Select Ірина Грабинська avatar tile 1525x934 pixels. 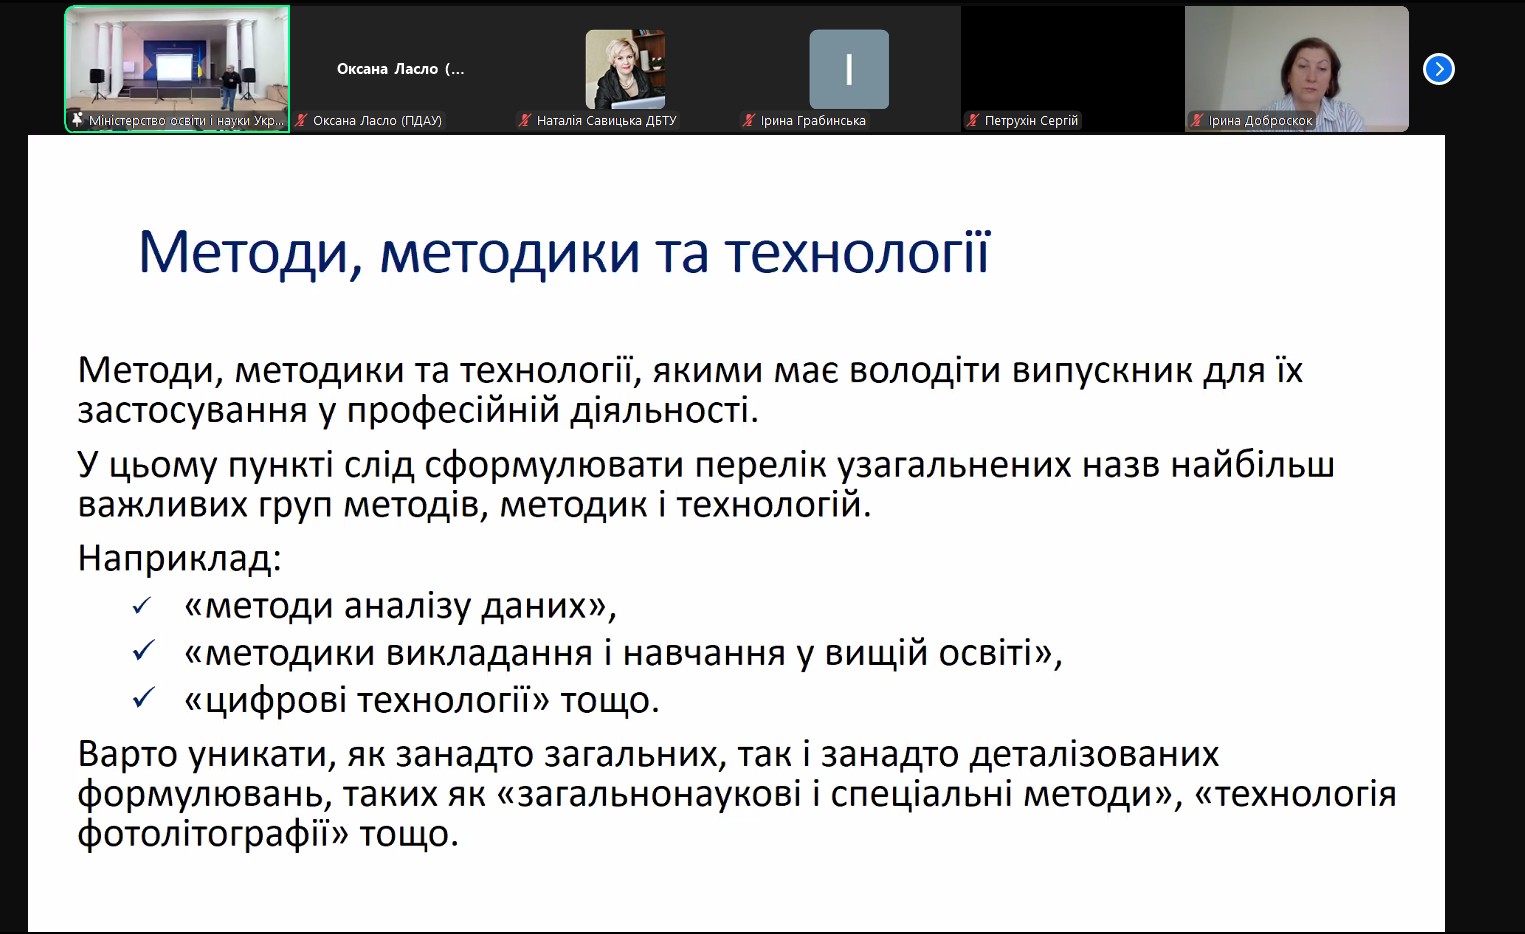[849, 69]
